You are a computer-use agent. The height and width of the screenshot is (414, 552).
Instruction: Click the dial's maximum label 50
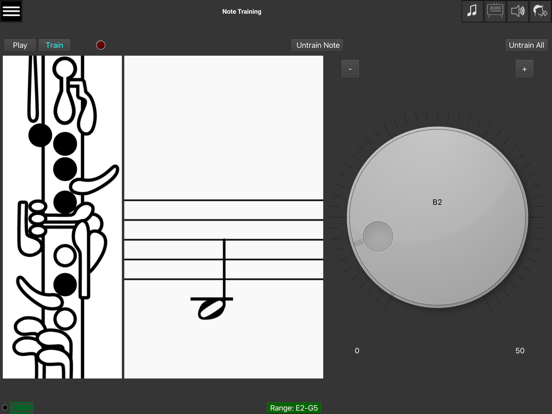click(520, 351)
